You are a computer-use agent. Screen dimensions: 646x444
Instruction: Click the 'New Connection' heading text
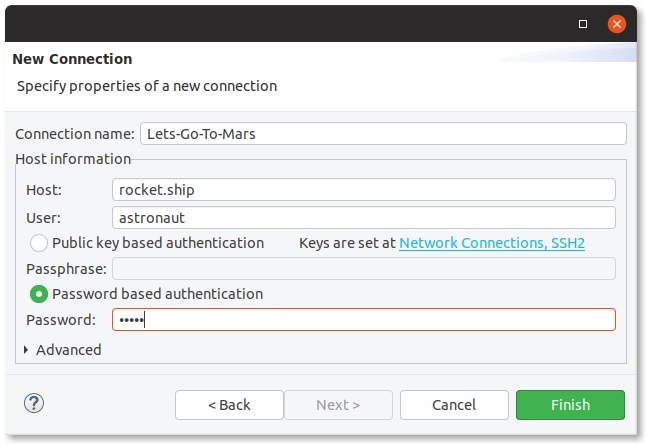tap(72, 59)
